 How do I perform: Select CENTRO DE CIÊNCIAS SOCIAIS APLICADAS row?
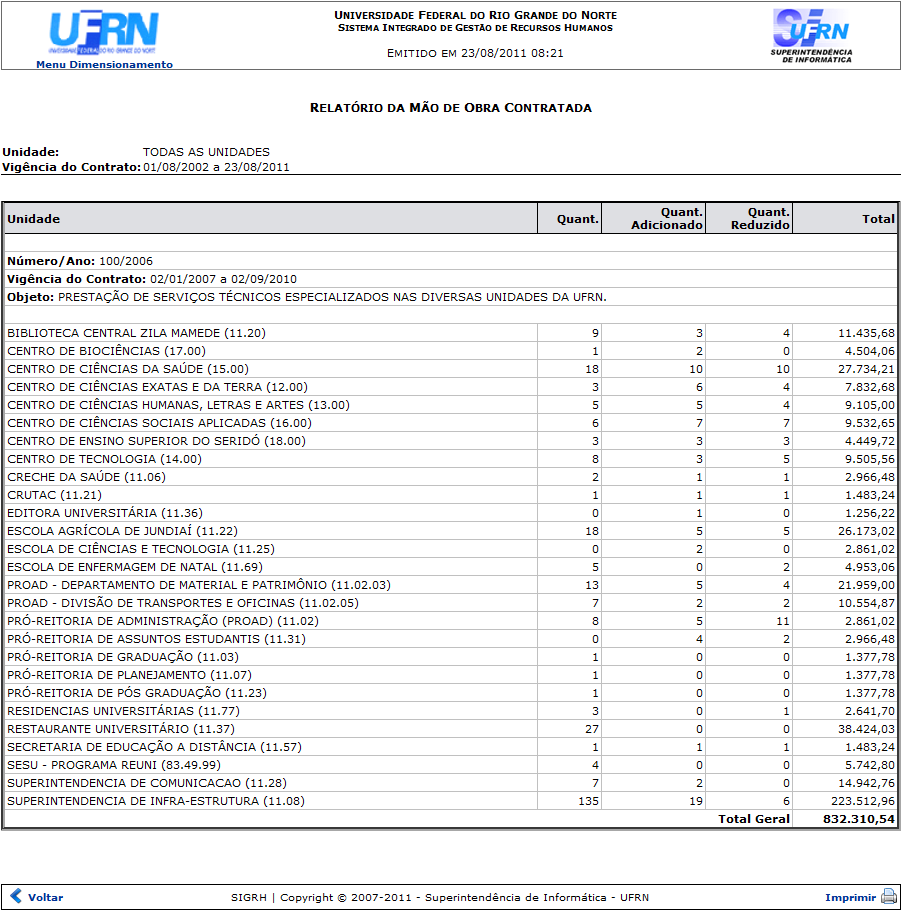[x=451, y=423]
